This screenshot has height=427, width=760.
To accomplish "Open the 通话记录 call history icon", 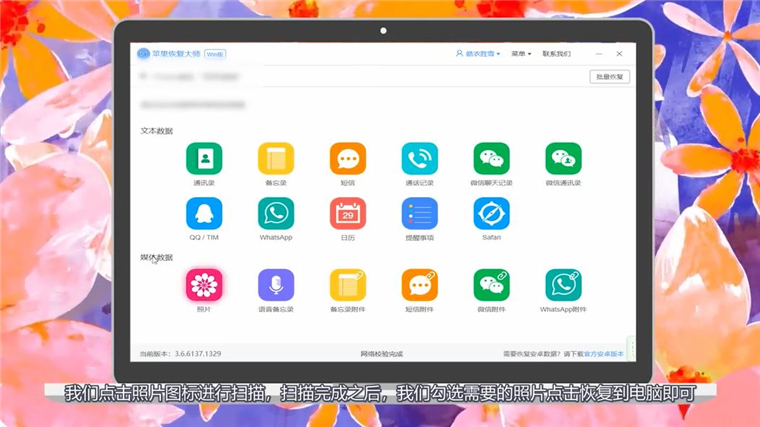I will pos(419,158).
